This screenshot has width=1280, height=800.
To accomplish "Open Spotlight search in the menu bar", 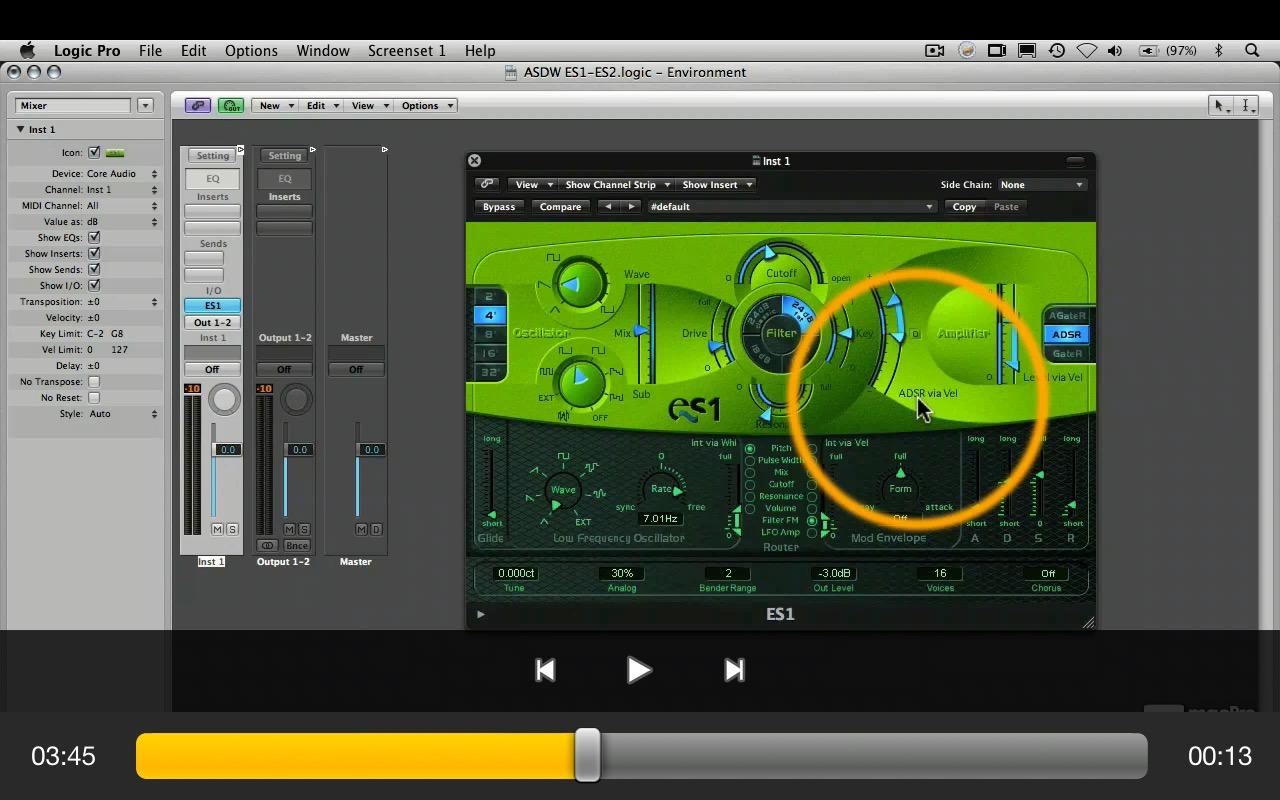I will tap(1252, 50).
